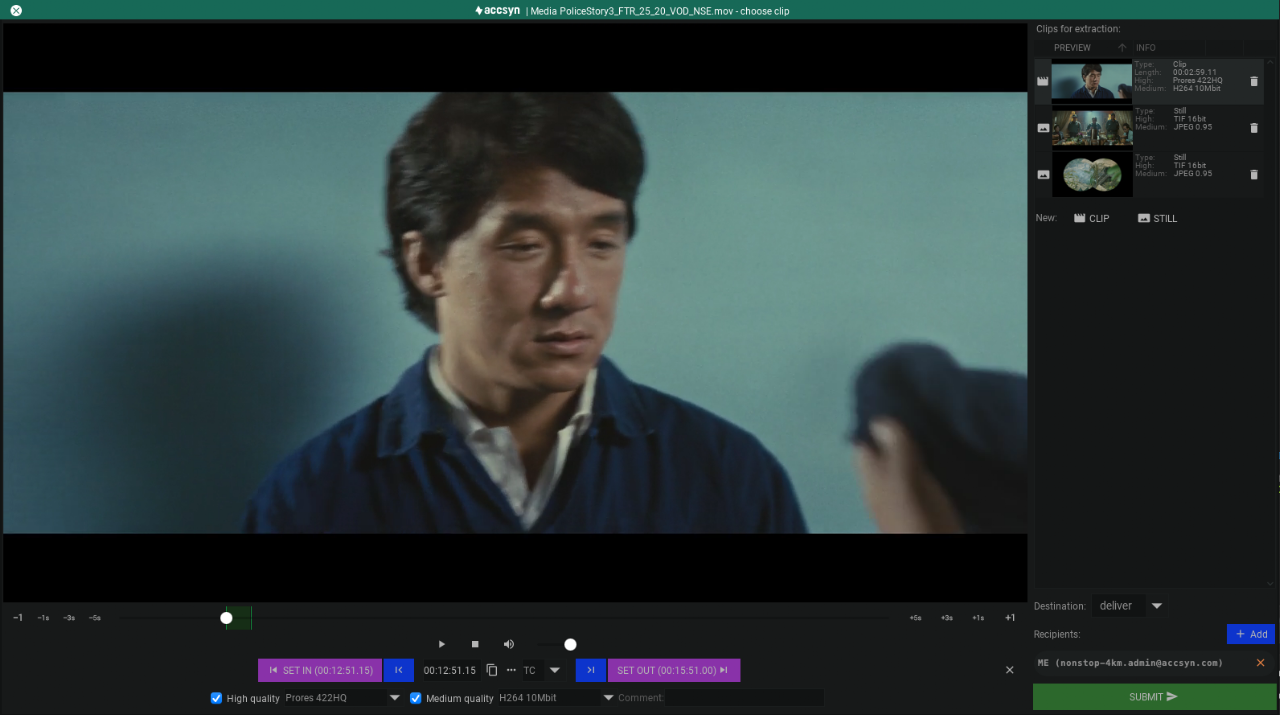Viewport: 1280px width, 715px height.
Task: Click the scroll-up arrow in clips list
Action: (1271, 64)
